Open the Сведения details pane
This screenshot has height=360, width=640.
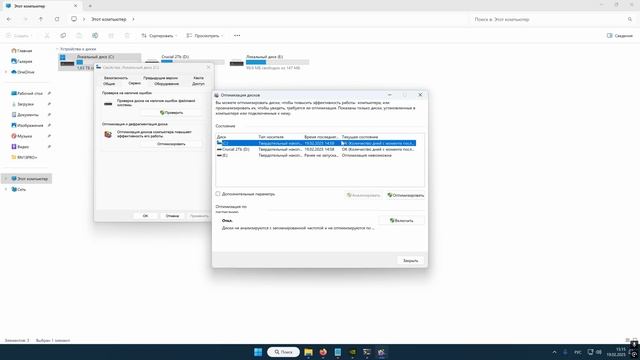pyautogui.click(x=620, y=36)
